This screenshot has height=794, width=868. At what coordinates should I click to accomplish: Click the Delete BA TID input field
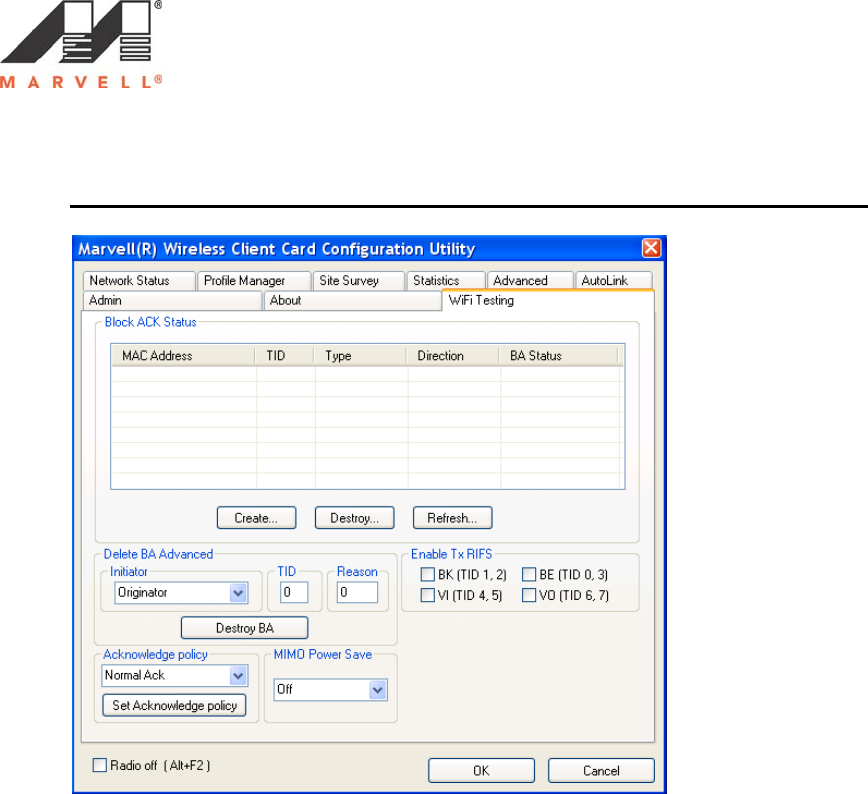[294, 592]
